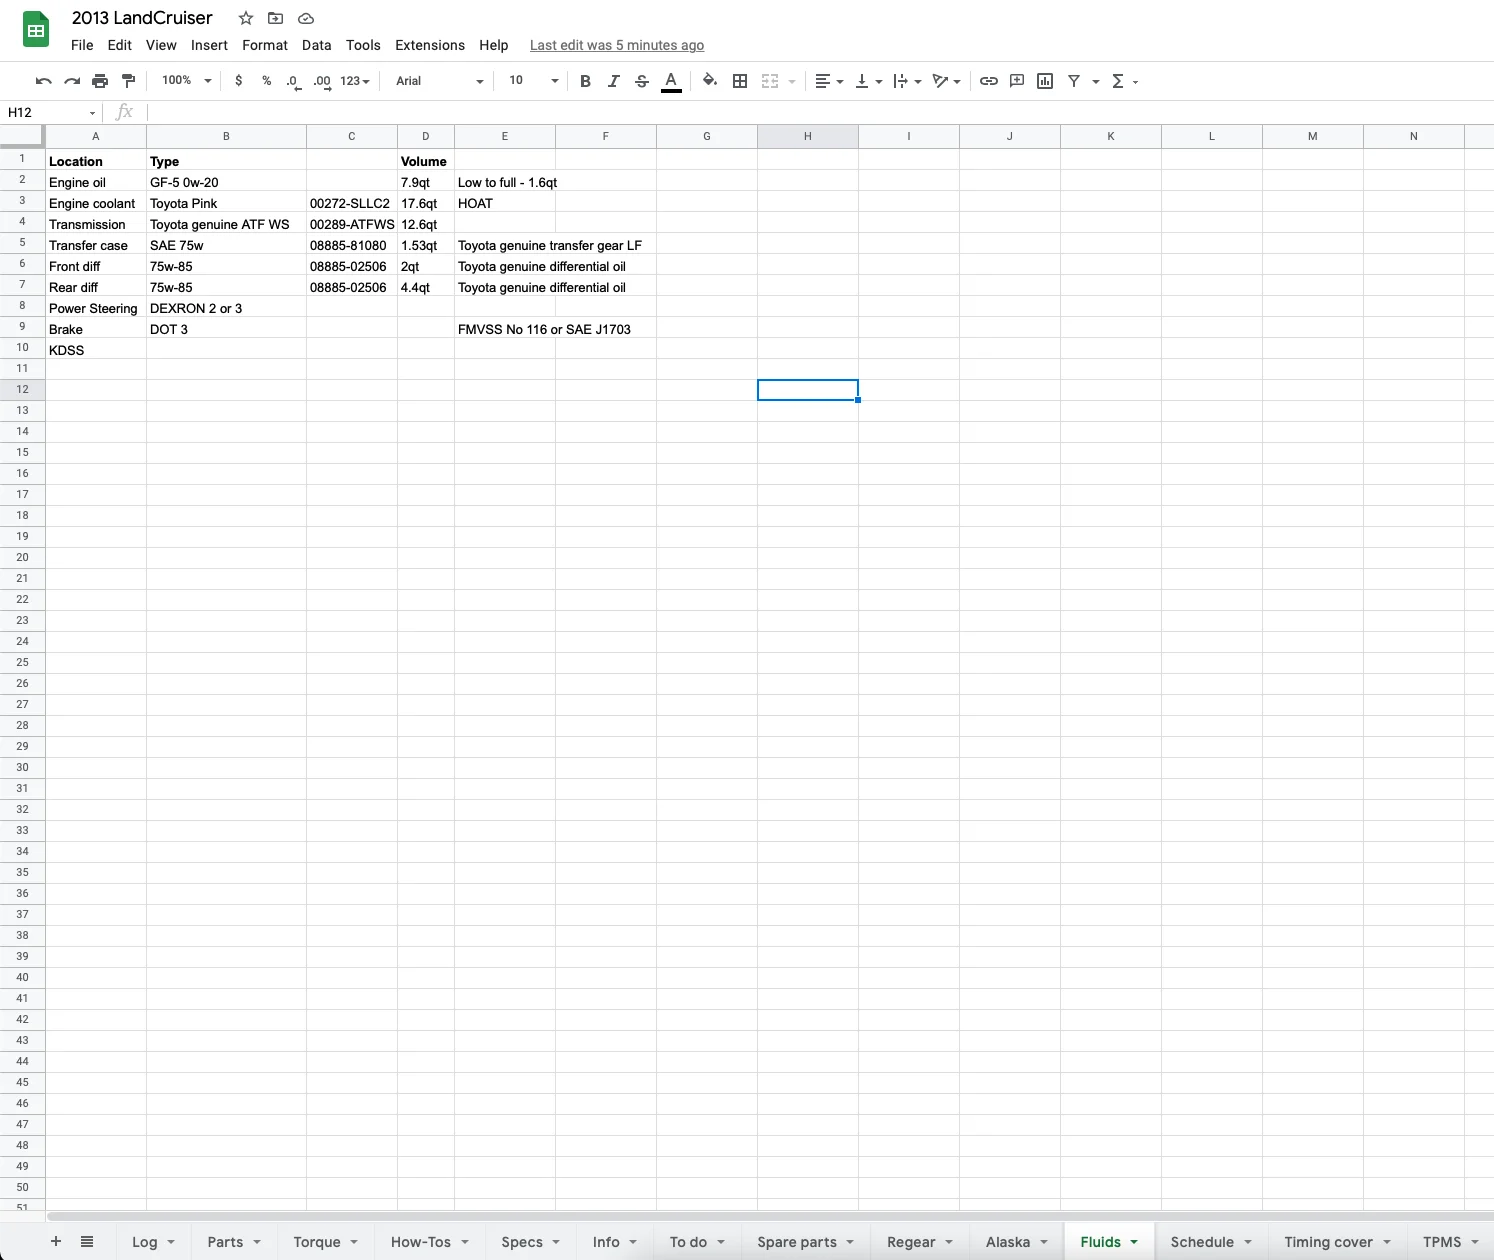
Task: Format as currency with dollar icon
Action: coord(238,81)
